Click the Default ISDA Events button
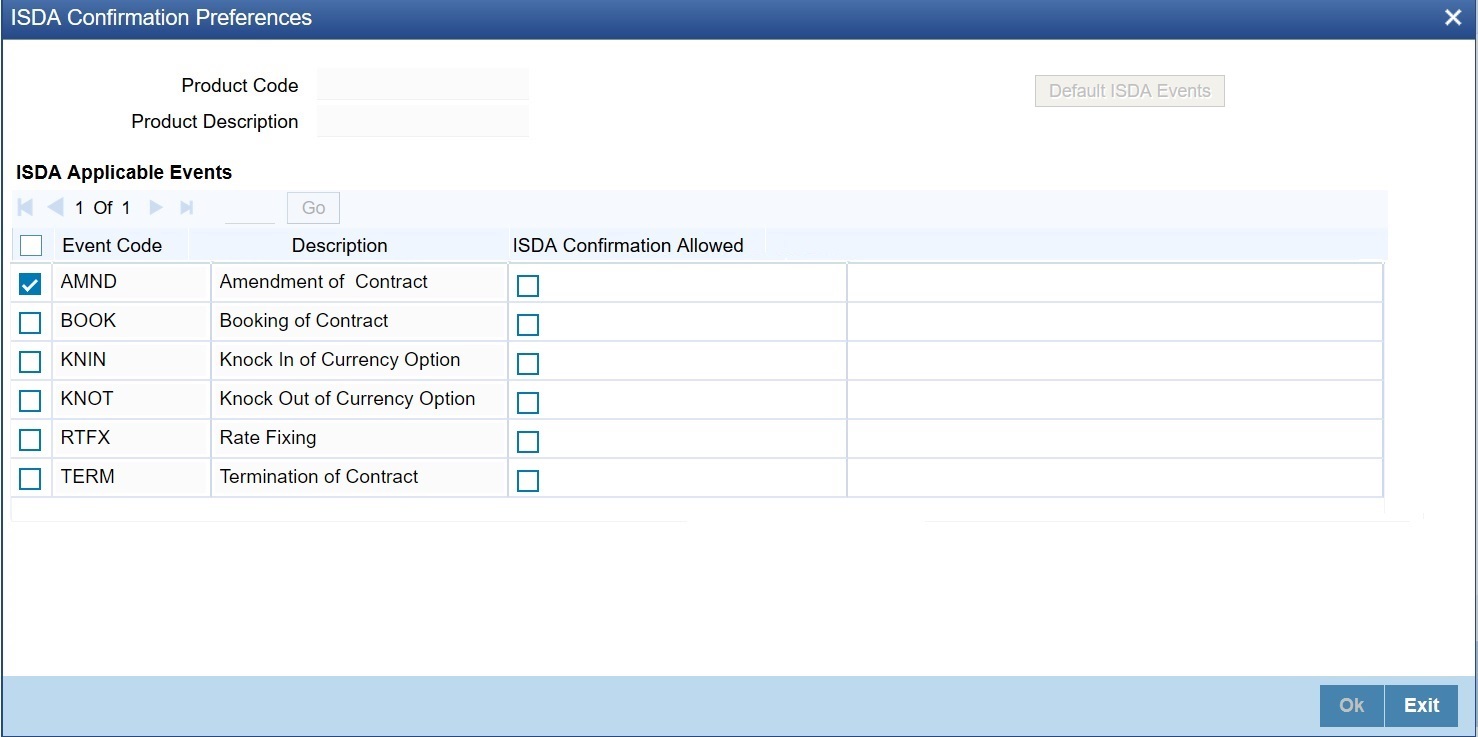The height and width of the screenshot is (737, 1478). (1130, 91)
